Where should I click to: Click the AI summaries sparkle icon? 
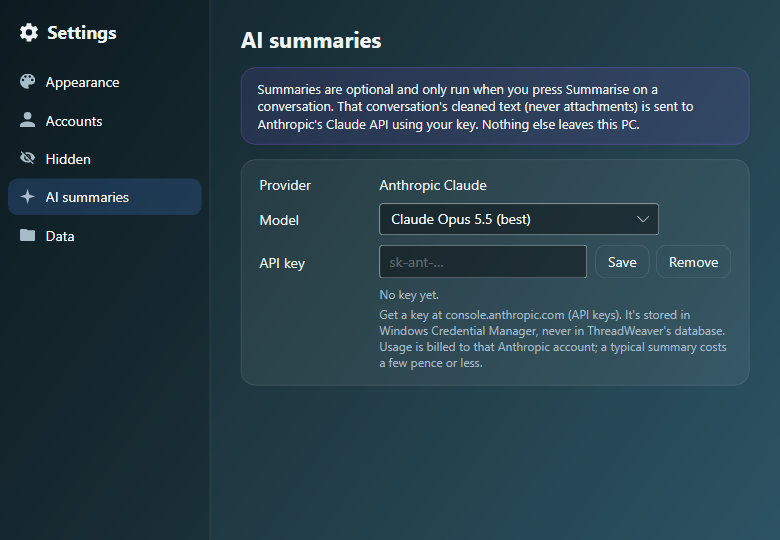pos(28,196)
